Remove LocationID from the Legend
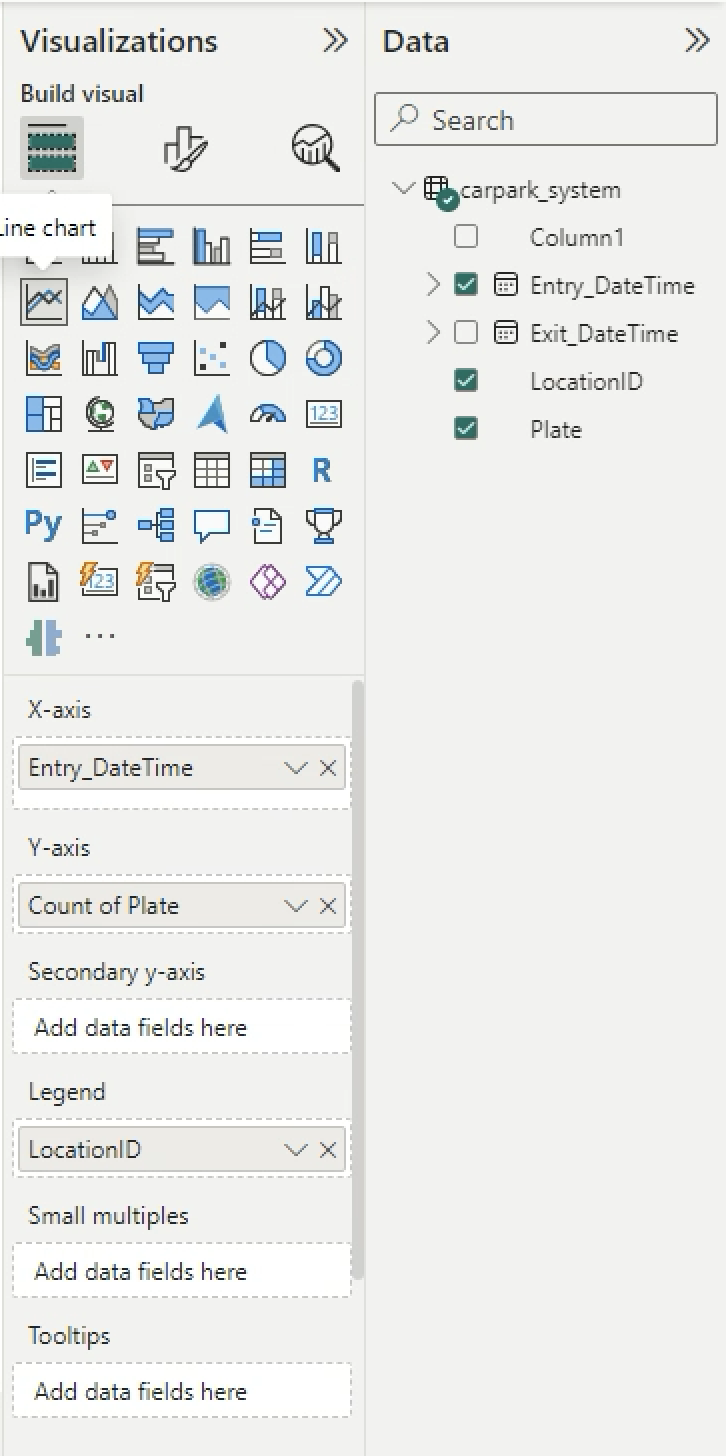The height and width of the screenshot is (1456, 726). pyautogui.click(x=328, y=1150)
